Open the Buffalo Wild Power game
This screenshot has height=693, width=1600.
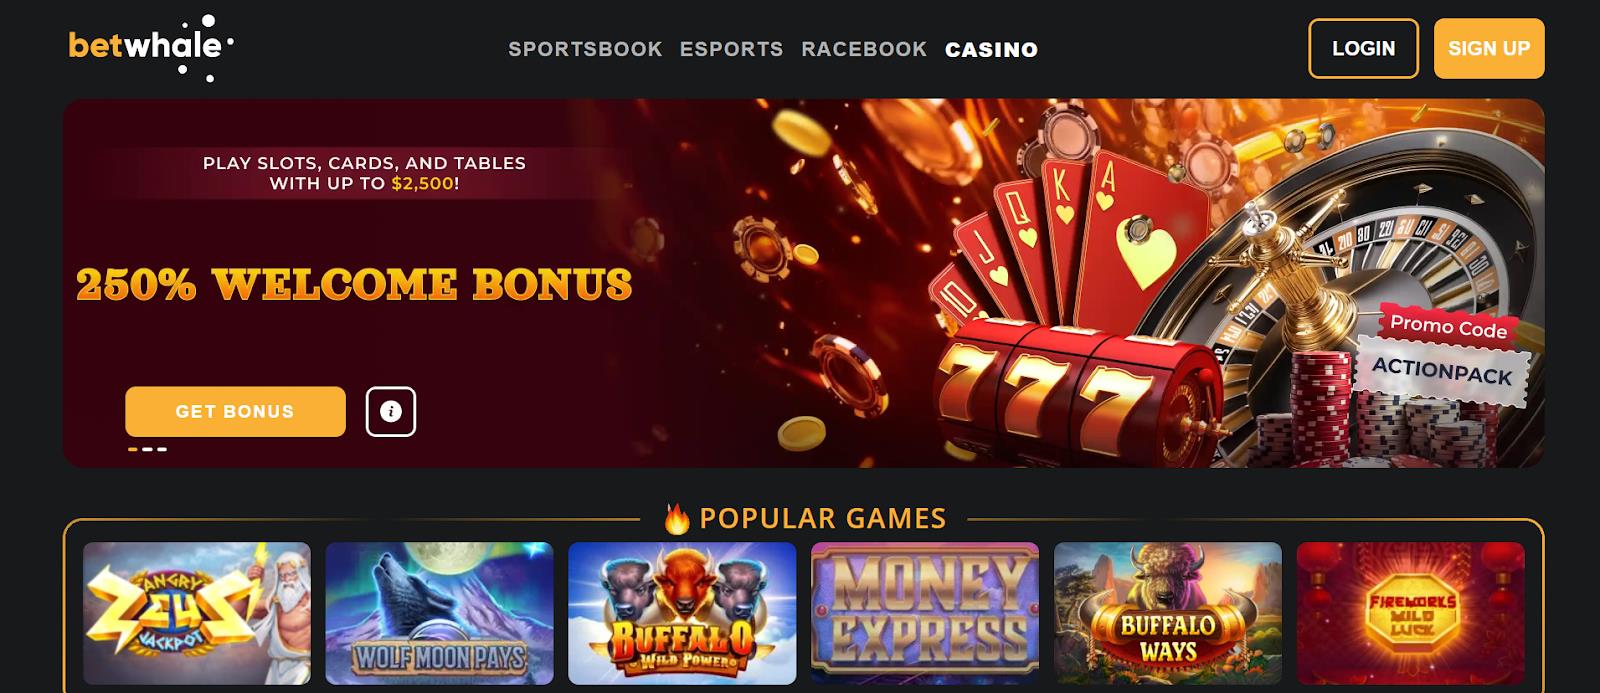682,613
